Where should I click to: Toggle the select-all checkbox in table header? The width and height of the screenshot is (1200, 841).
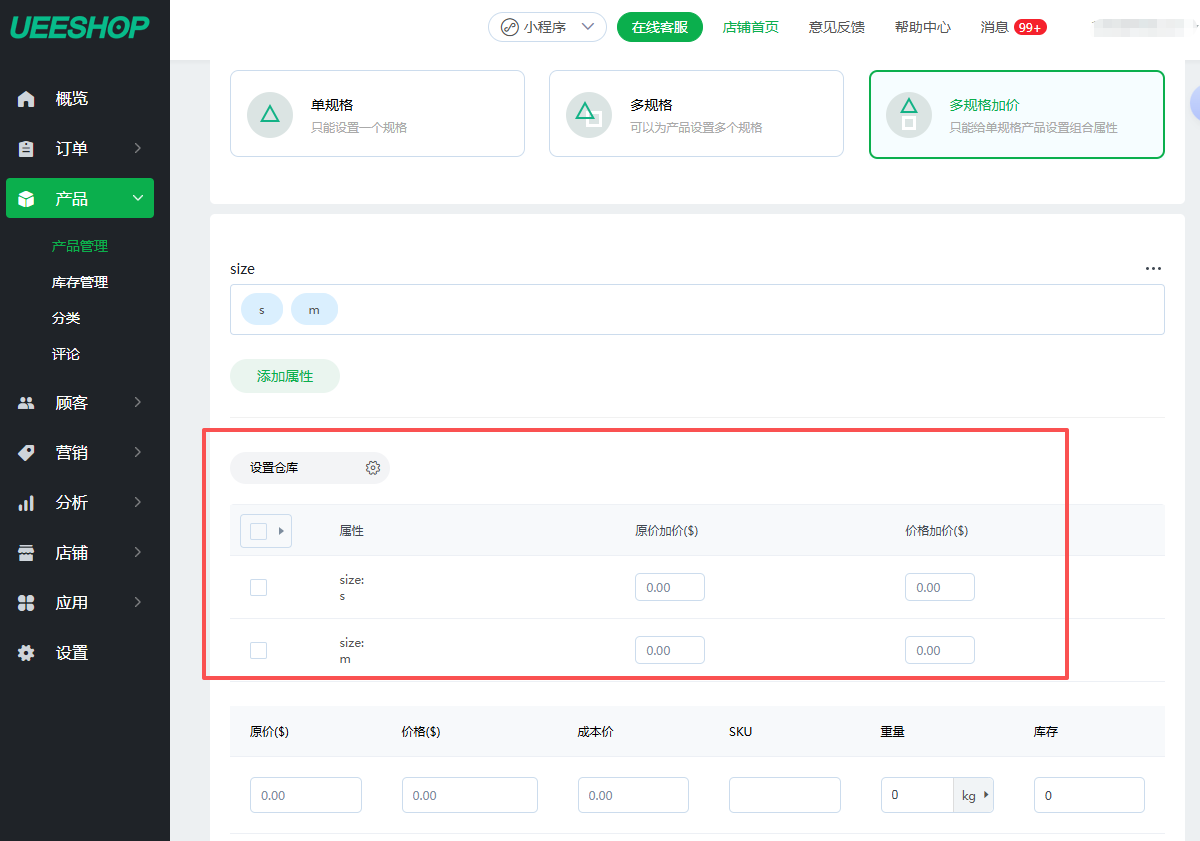click(258, 531)
